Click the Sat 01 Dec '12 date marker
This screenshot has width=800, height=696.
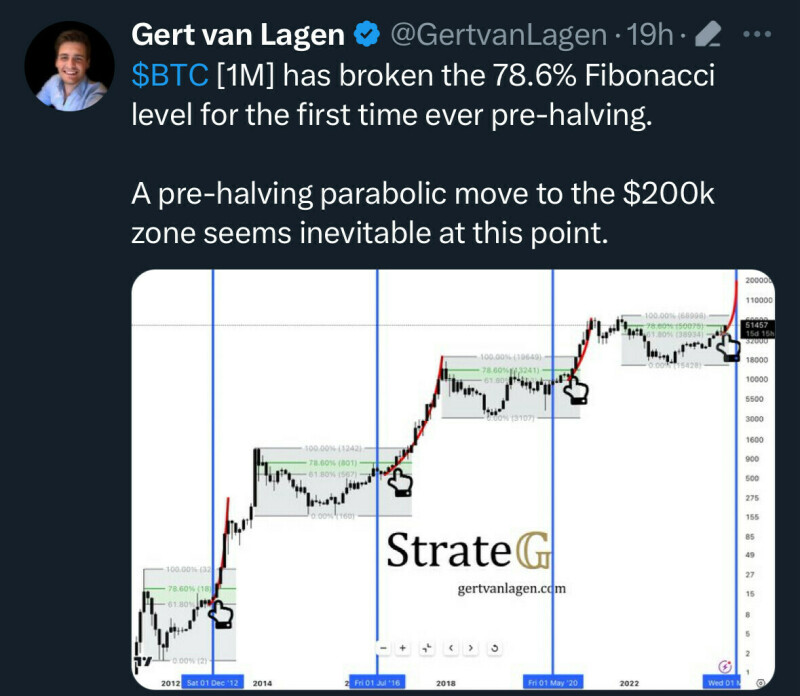pos(212,682)
